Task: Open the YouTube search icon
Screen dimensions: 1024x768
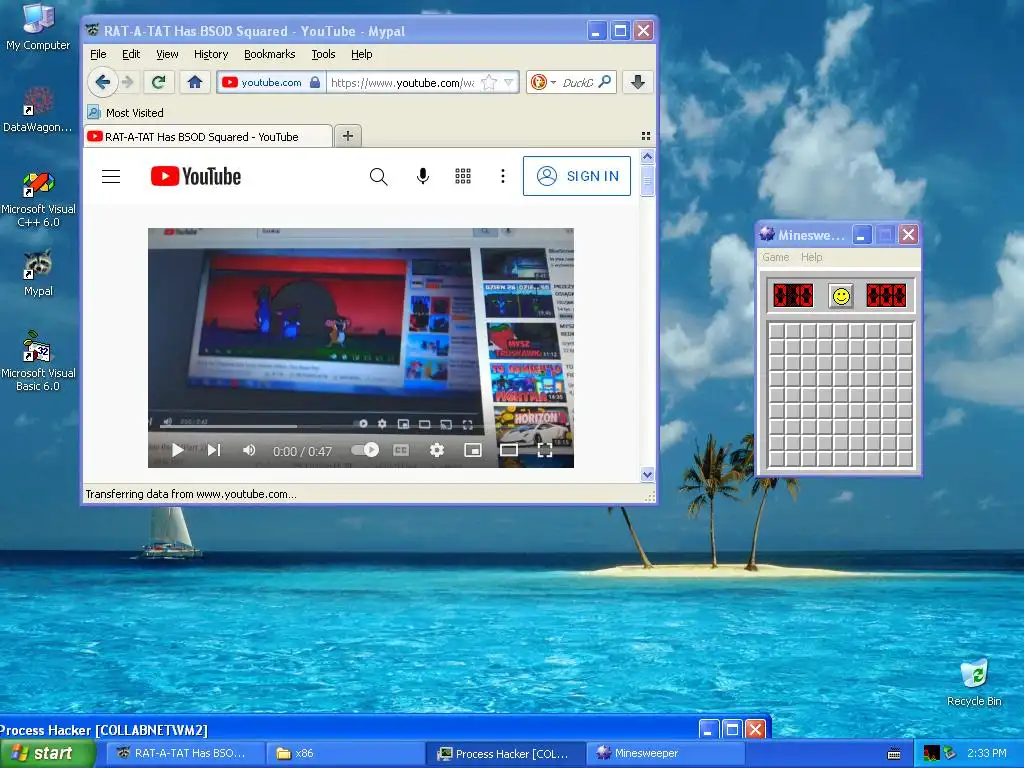Action: [x=378, y=176]
